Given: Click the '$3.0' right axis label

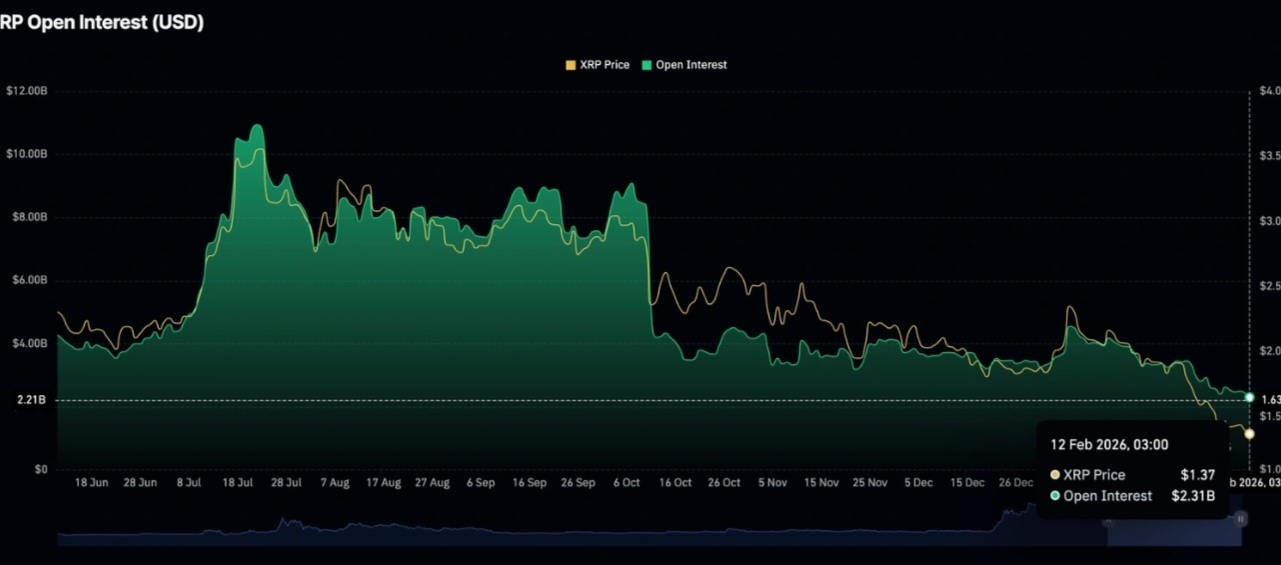Looking at the screenshot, I should point(1268,220).
